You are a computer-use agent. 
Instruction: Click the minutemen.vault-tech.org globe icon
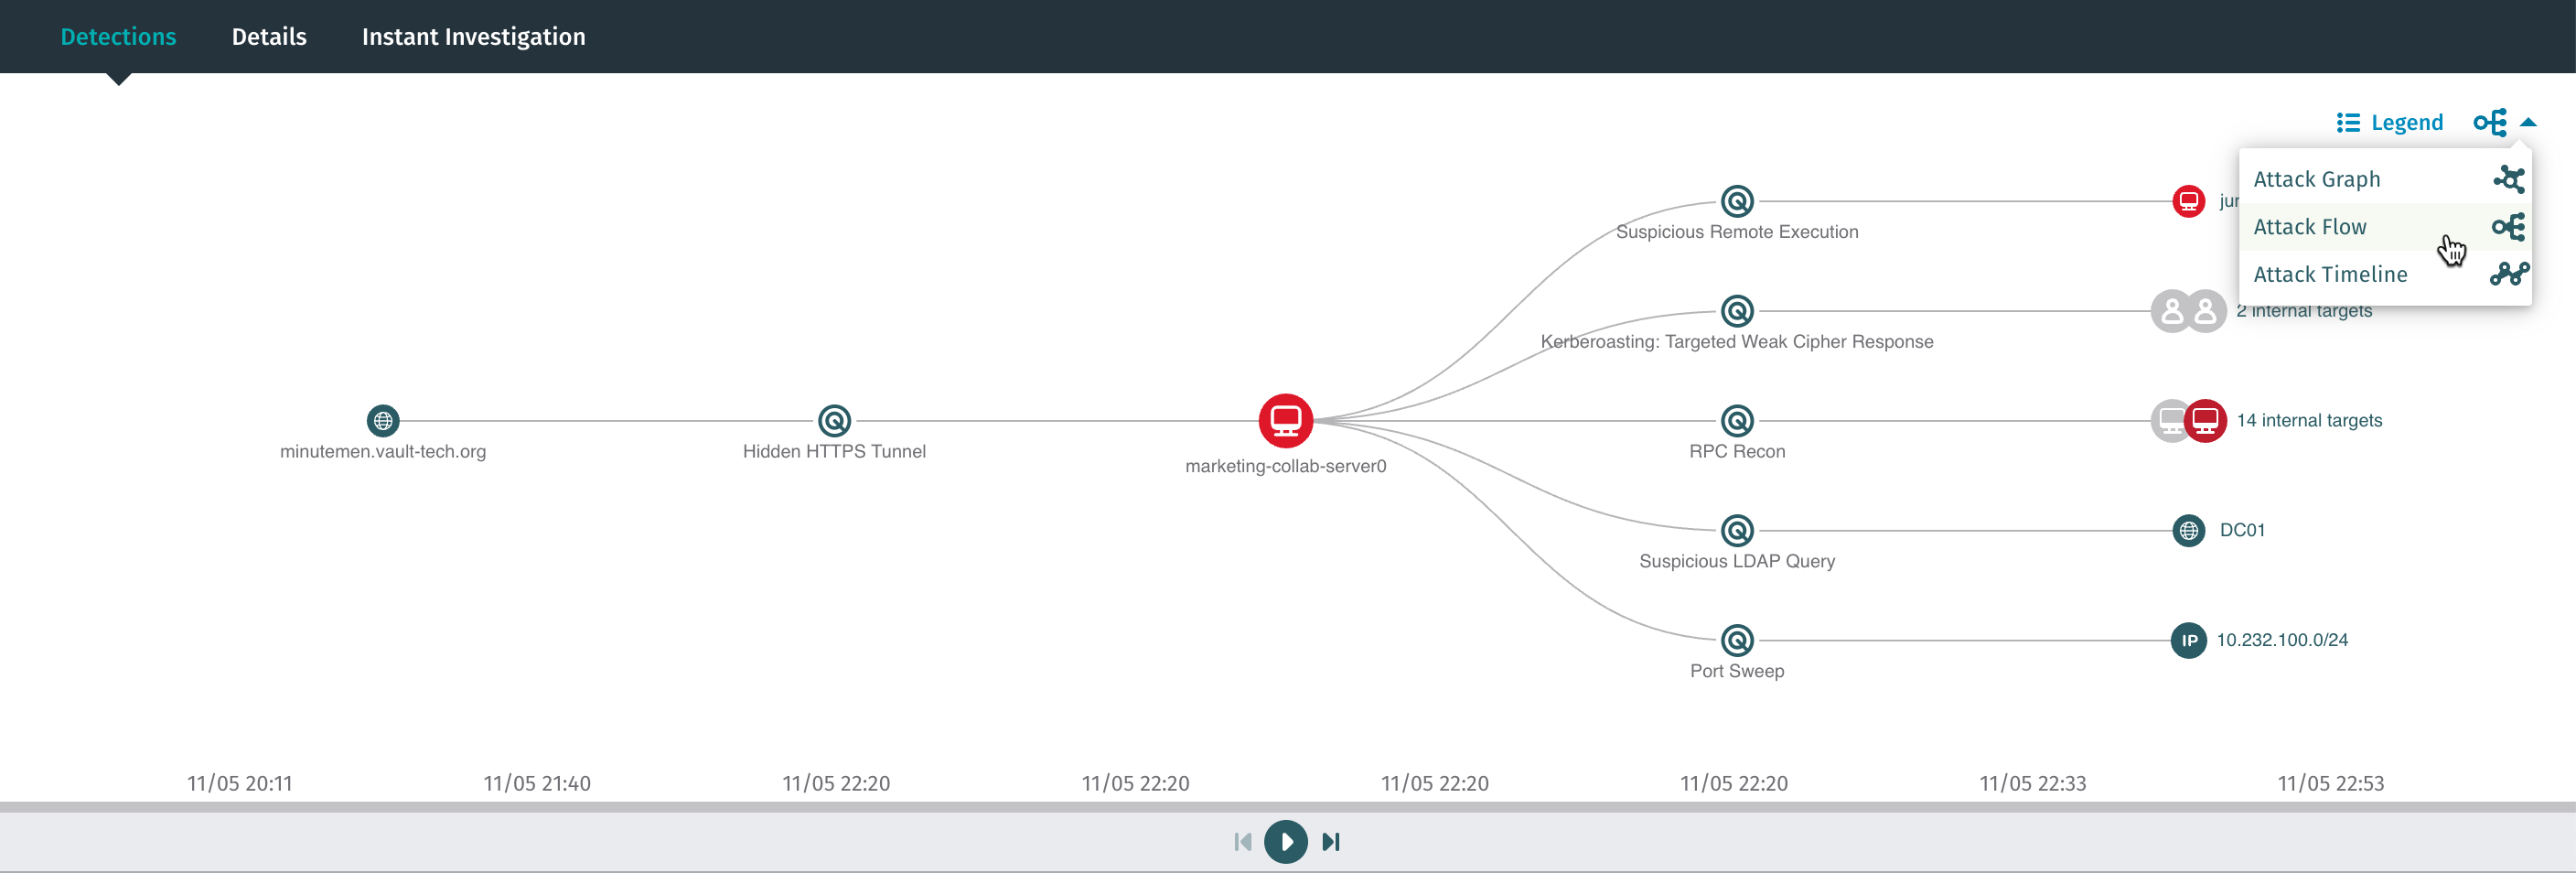point(383,420)
